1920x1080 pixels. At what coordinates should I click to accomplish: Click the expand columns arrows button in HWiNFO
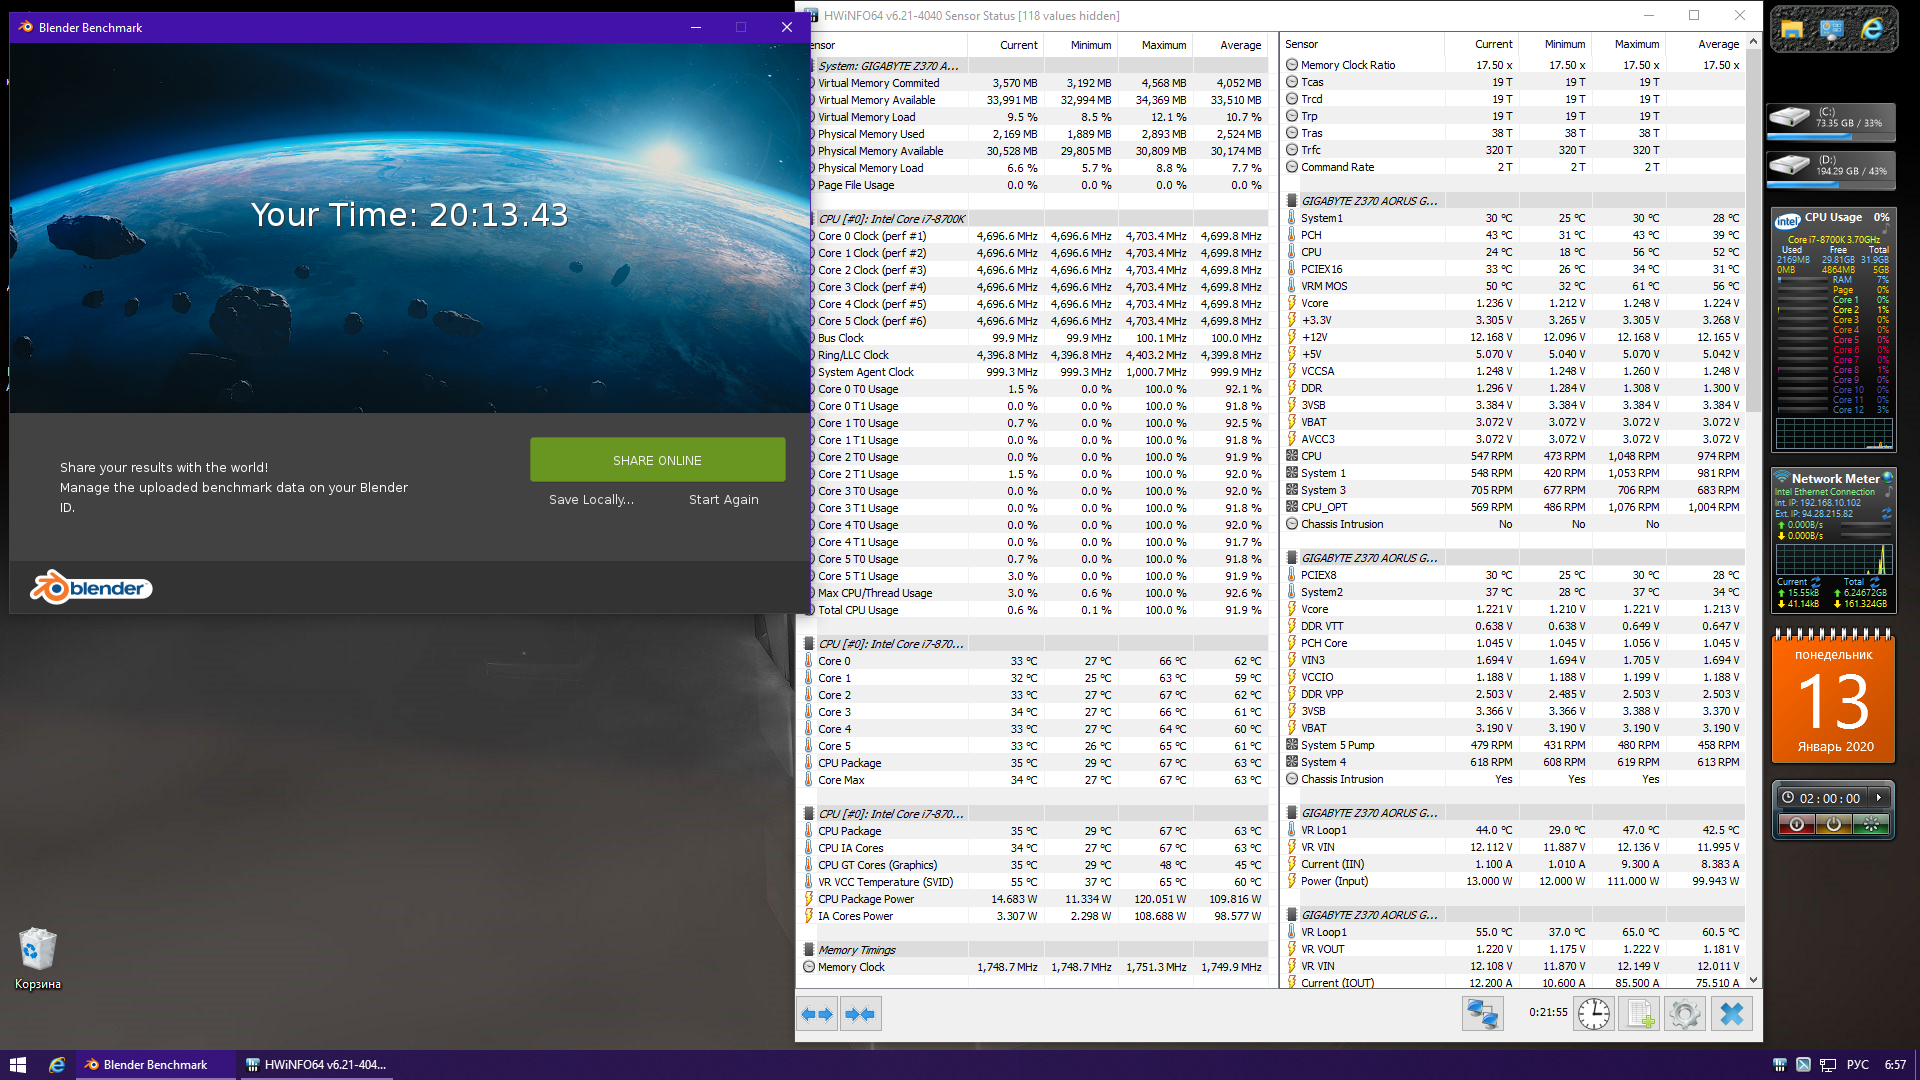pos(817,1014)
